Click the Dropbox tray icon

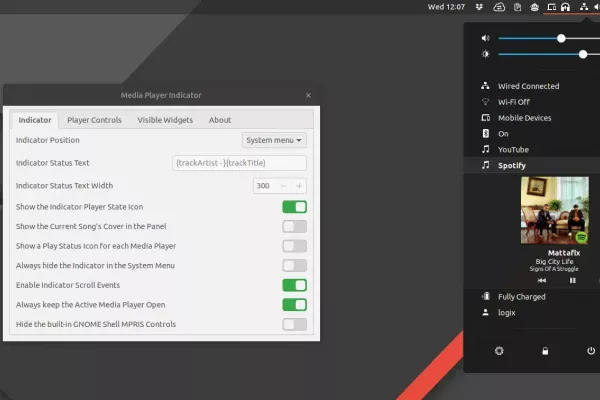479,7
